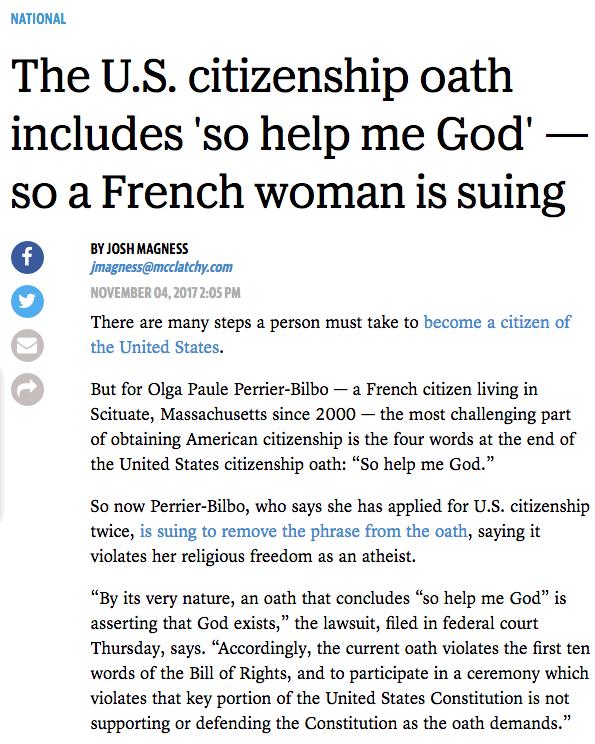Viewport: 595px width, 744px height.
Task: Click "the United States" blue link text
Action: 155,347
